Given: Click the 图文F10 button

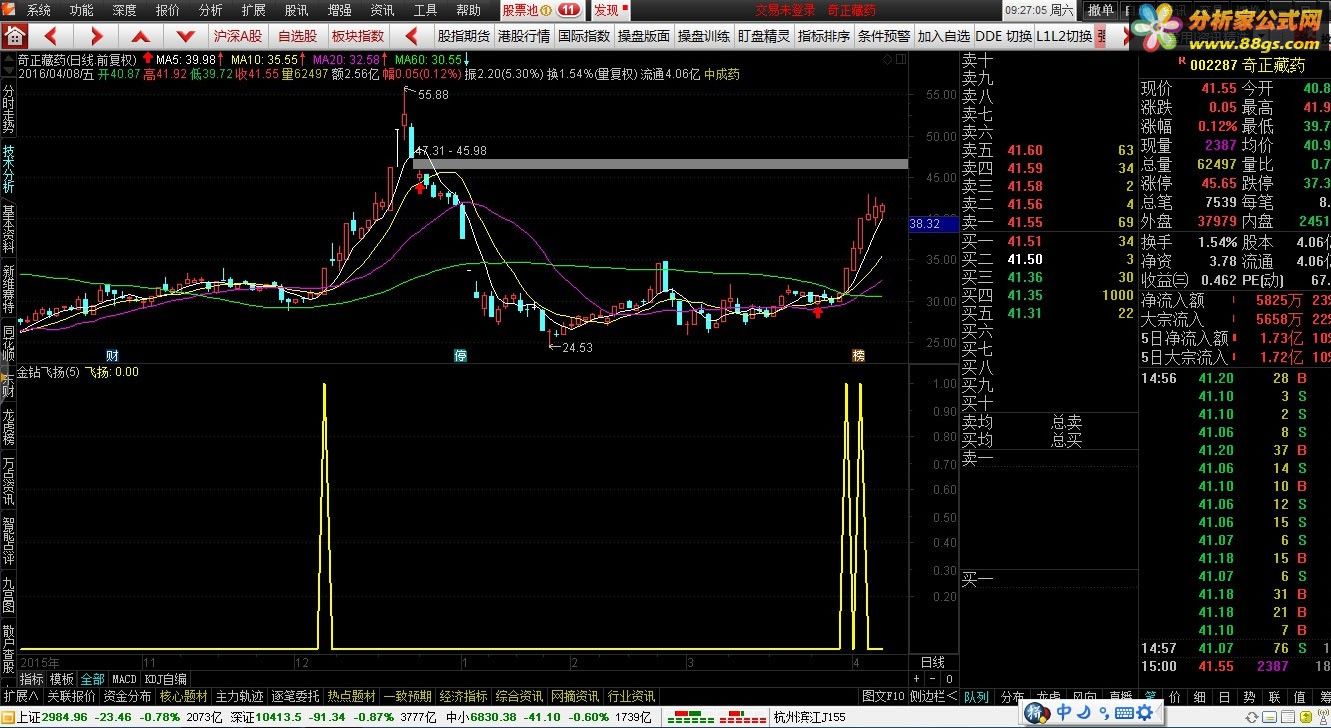Looking at the screenshot, I should pos(883,696).
